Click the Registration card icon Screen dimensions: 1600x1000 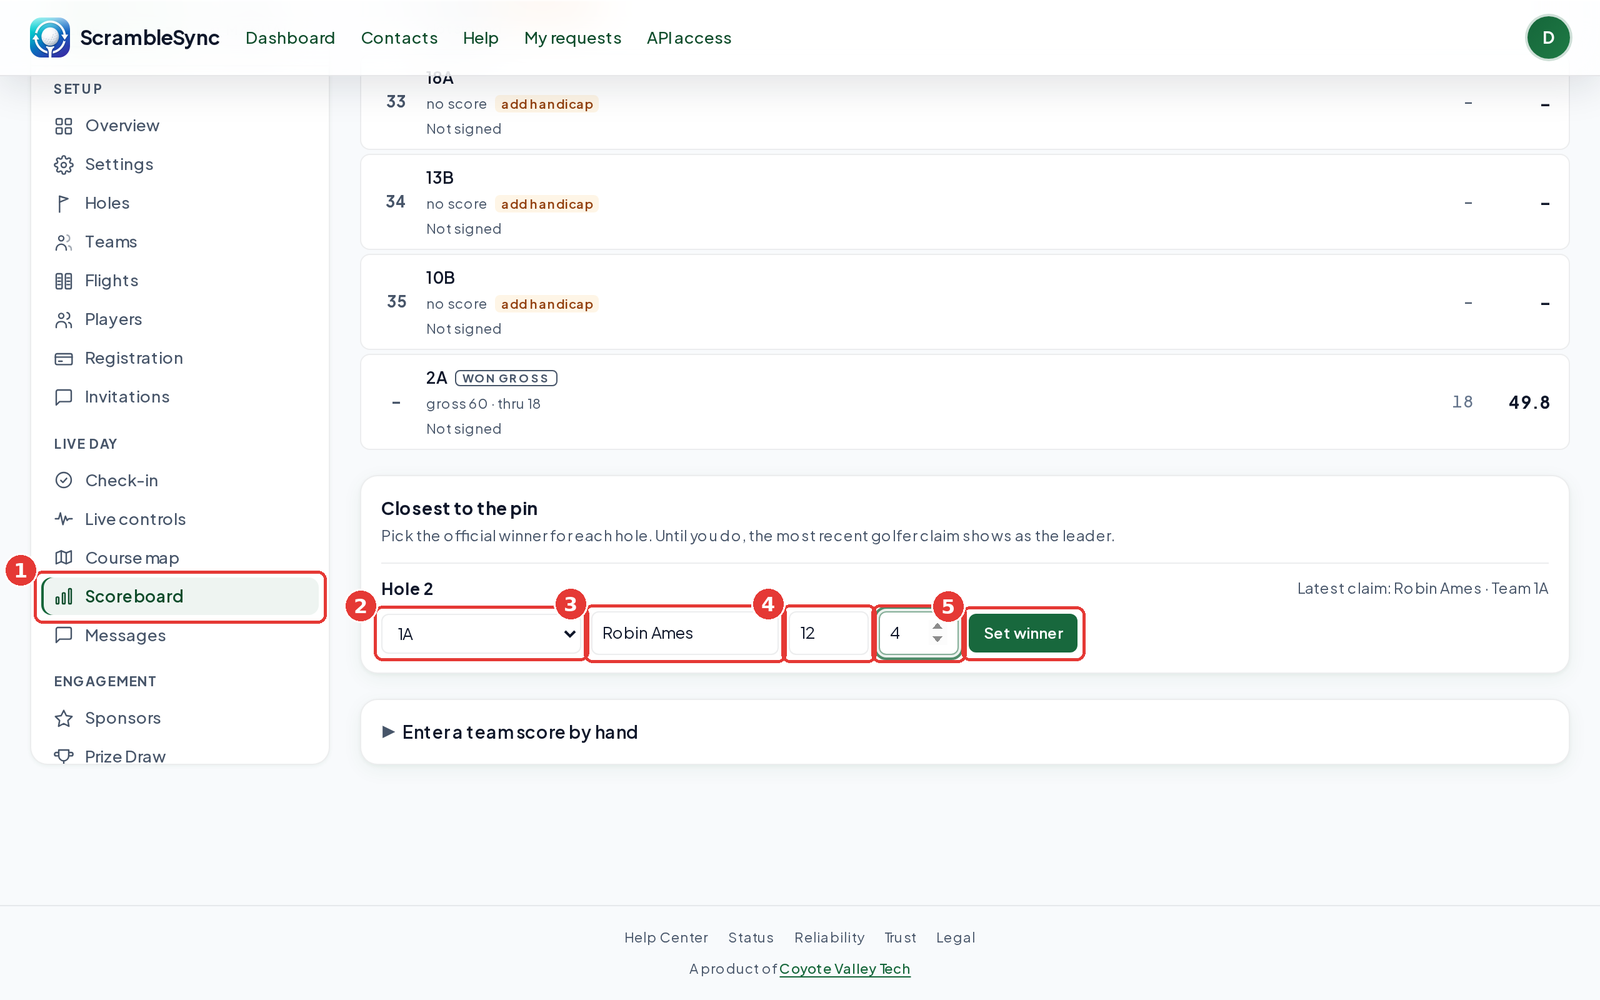[64, 359]
